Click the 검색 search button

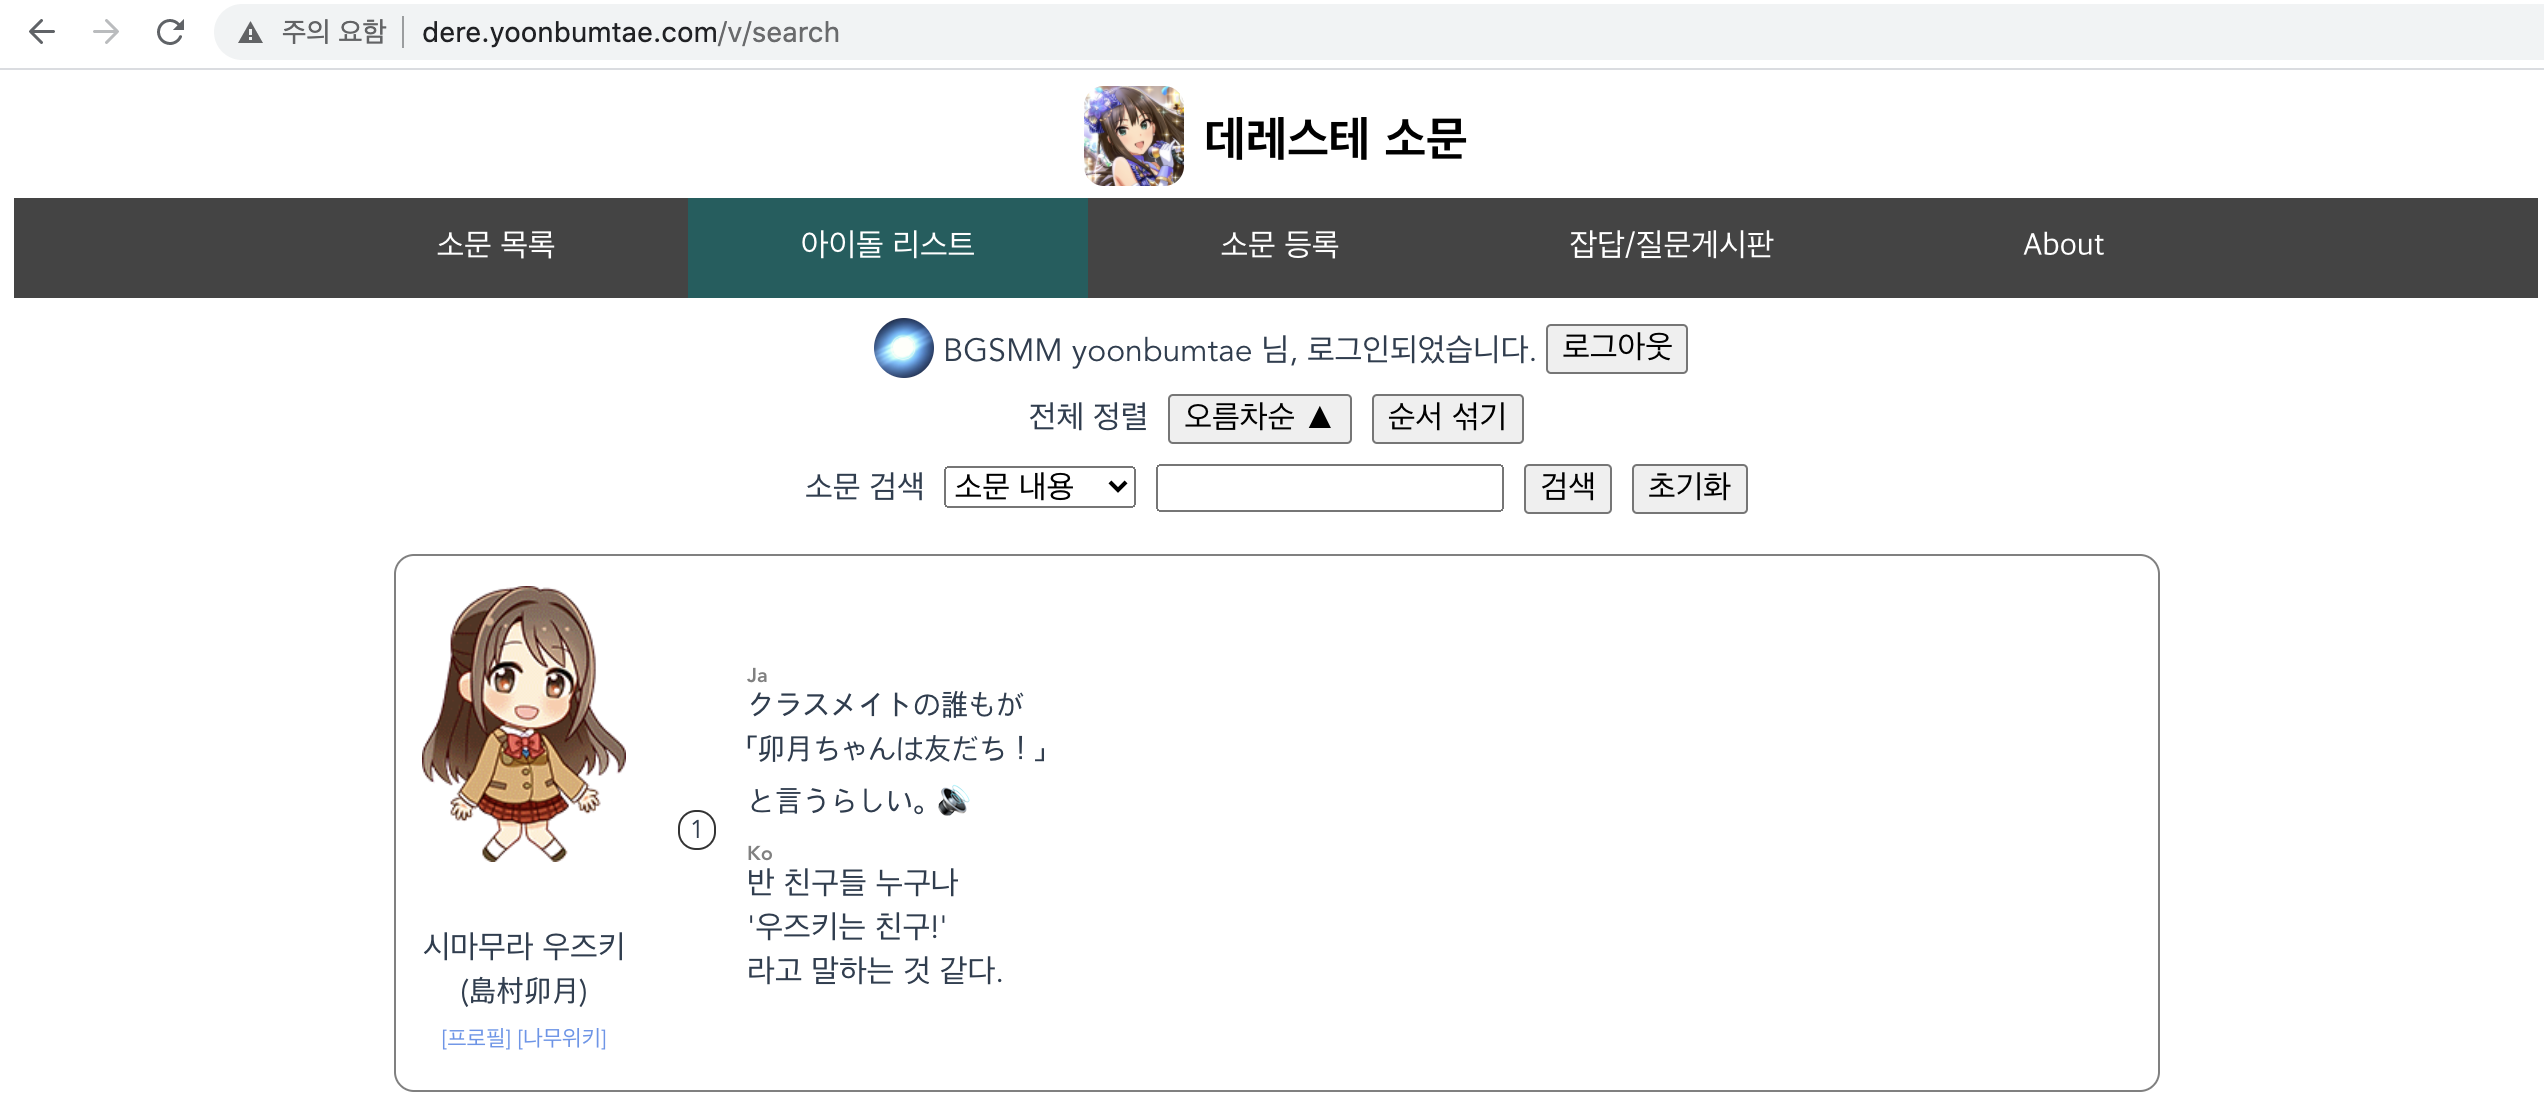[x=1567, y=487]
